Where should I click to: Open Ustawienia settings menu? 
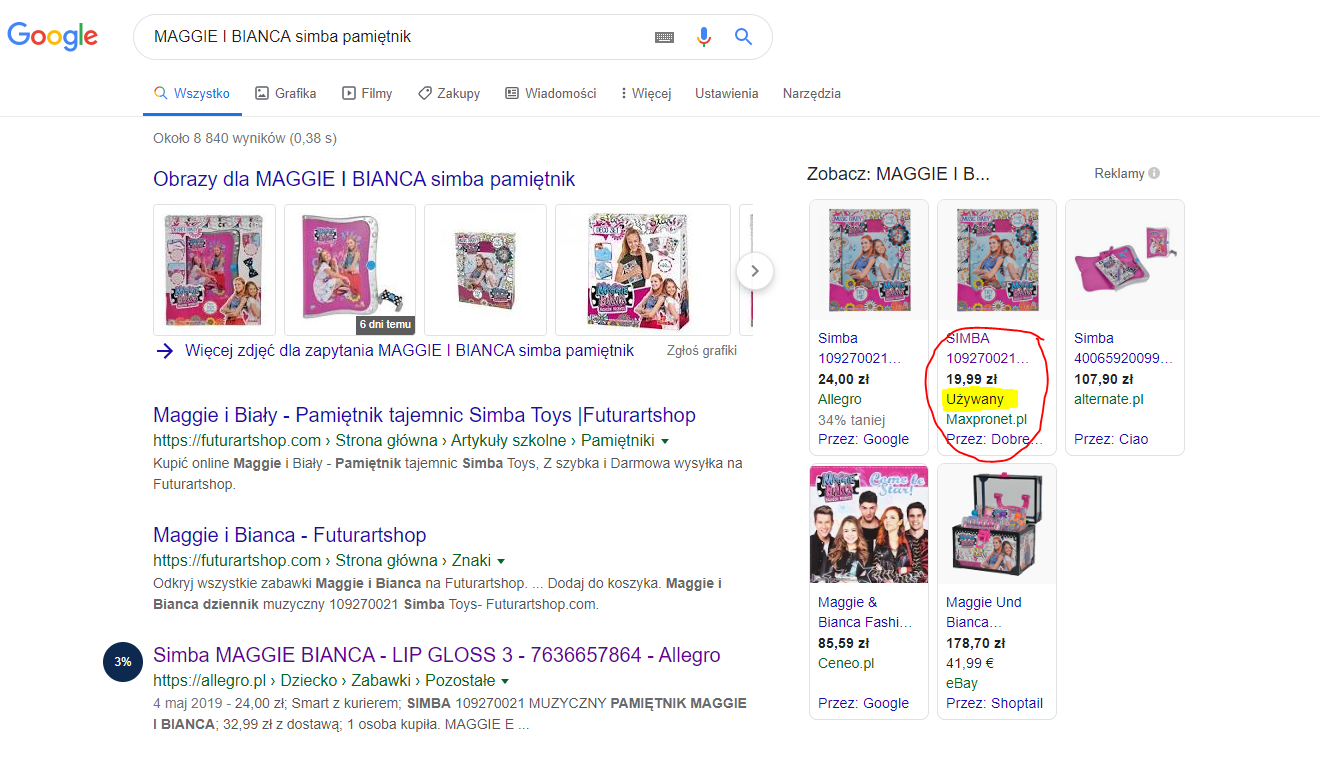point(727,93)
